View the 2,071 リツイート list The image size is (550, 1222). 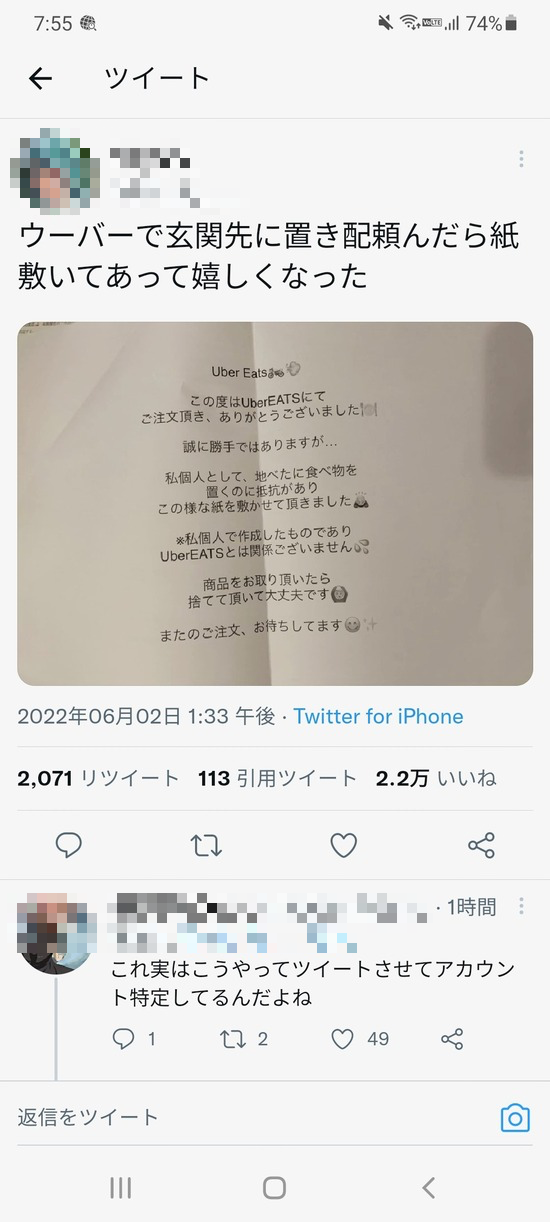[x=98, y=778]
